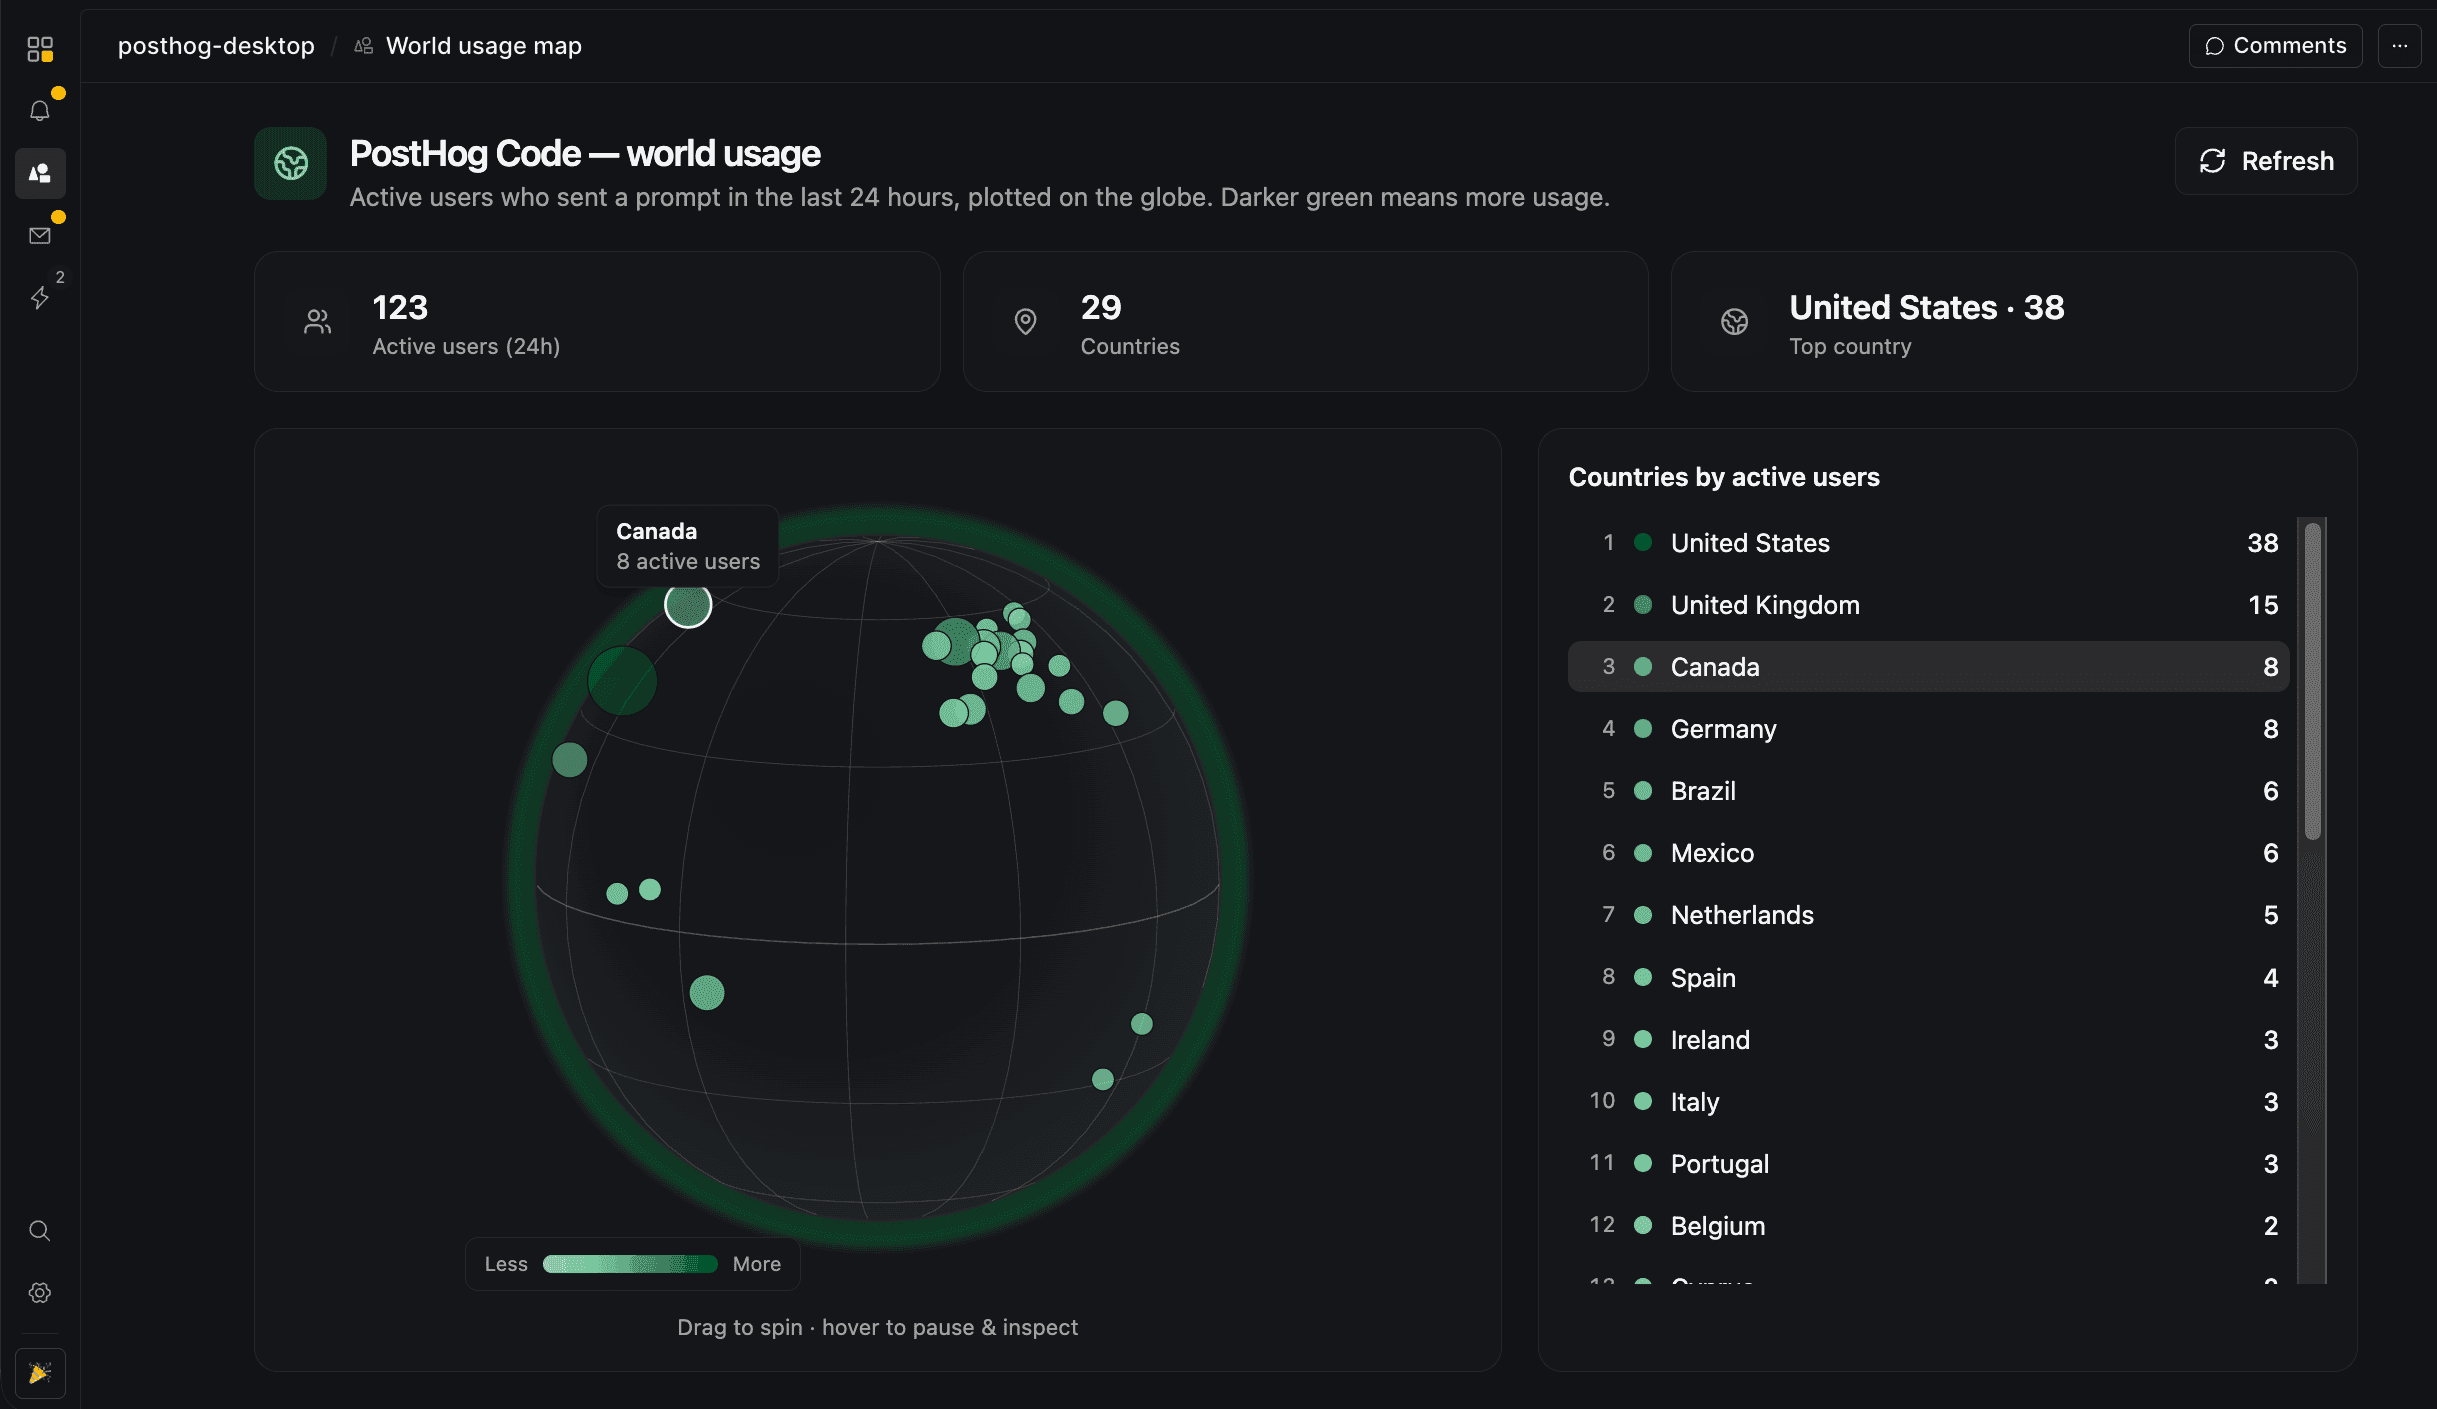Select Ireland row in country list
This screenshot has width=2437, height=1409.
pos(1928,1040)
